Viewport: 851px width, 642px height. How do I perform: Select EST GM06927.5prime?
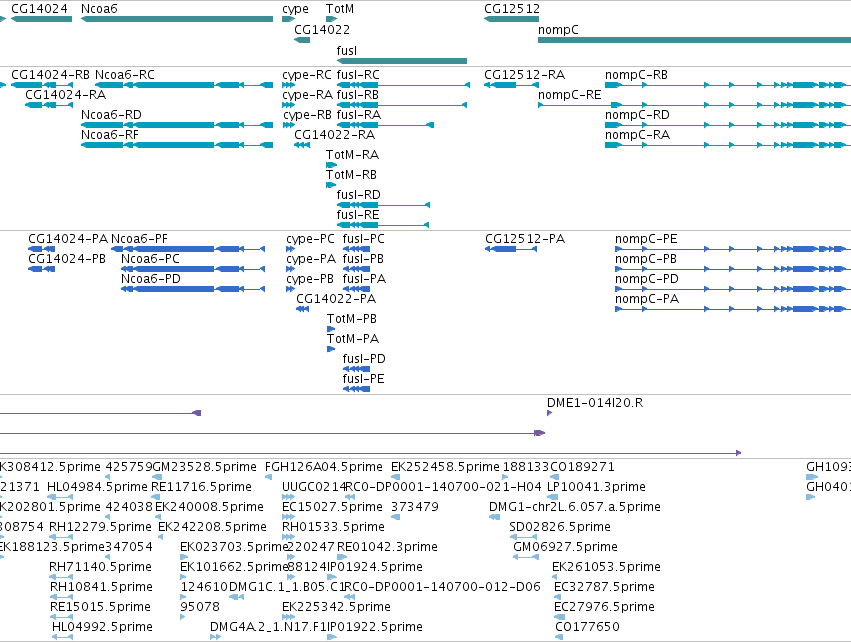point(526,557)
